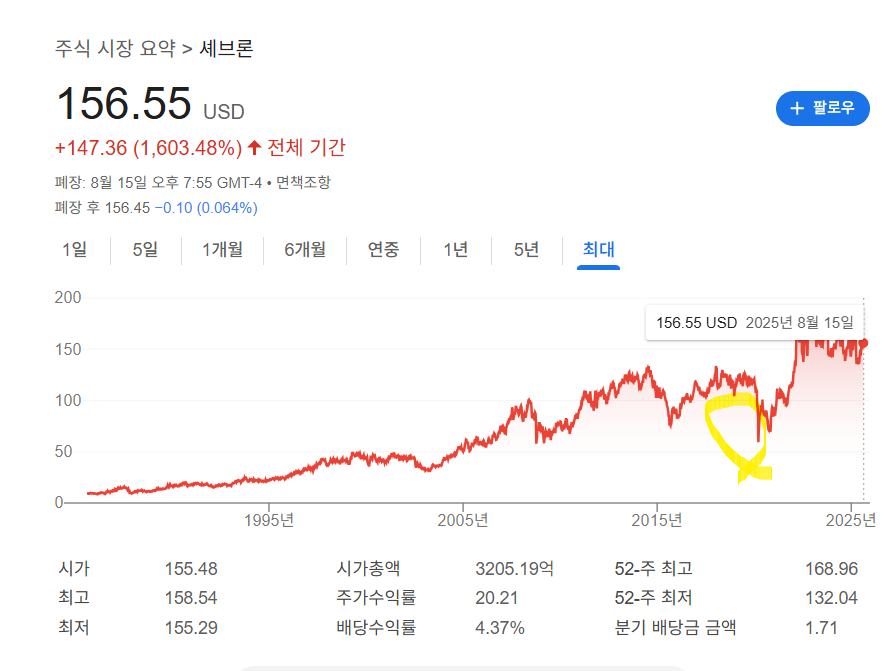Screen dimensions: 894x671
Task: Click the 전체 기간 period text
Action: pos(306,148)
